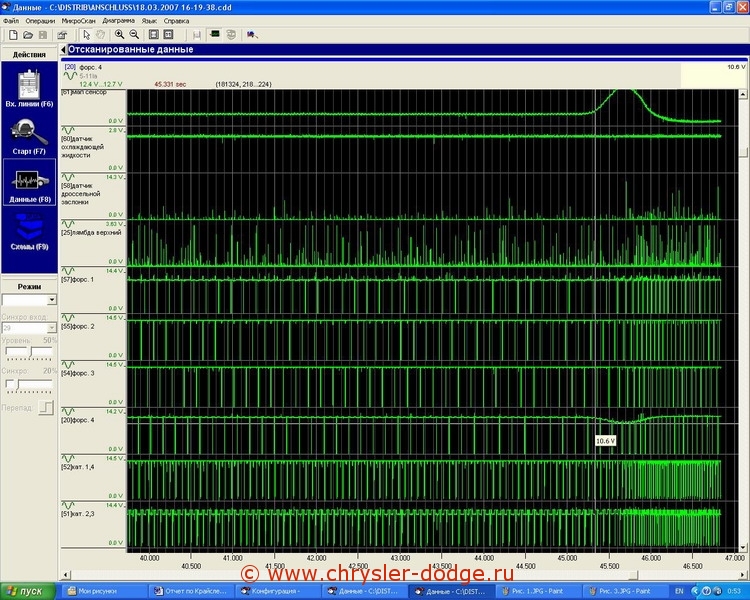Click the vertical scrollbar down arrow
Image resolution: width=750 pixels, height=600 pixels.
click(x=743, y=547)
